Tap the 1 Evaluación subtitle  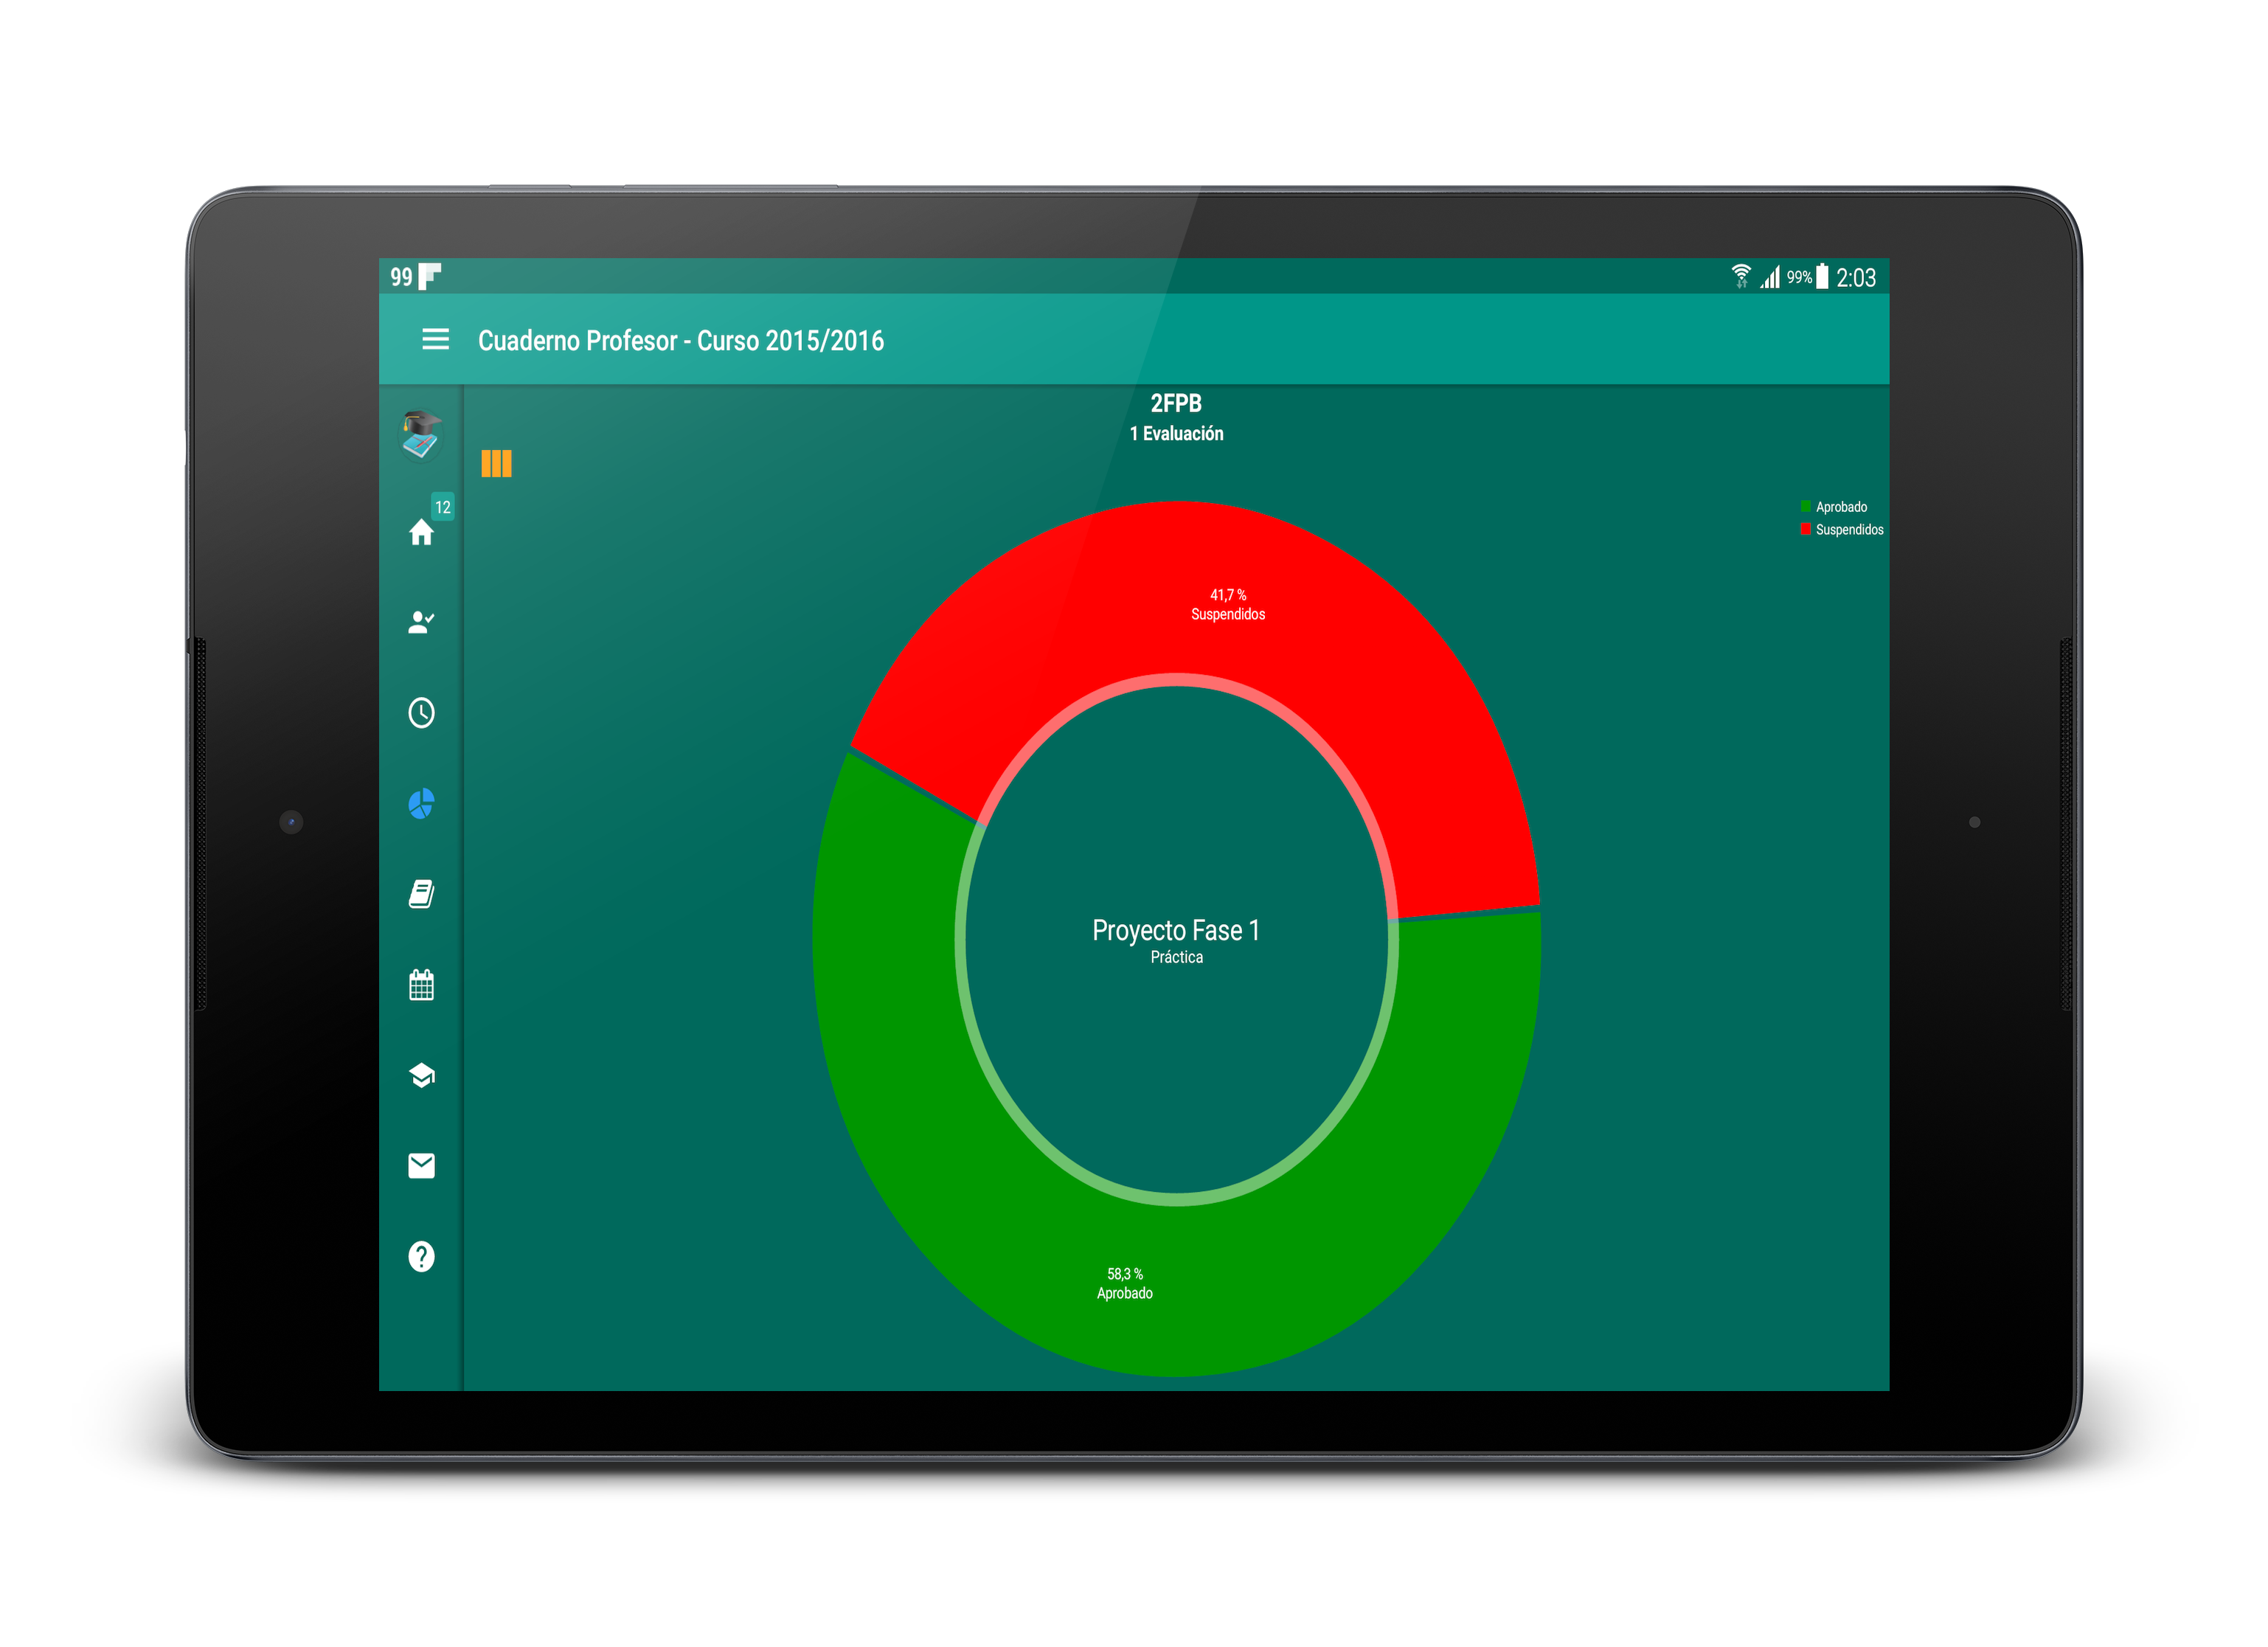click(x=1176, y=433)
